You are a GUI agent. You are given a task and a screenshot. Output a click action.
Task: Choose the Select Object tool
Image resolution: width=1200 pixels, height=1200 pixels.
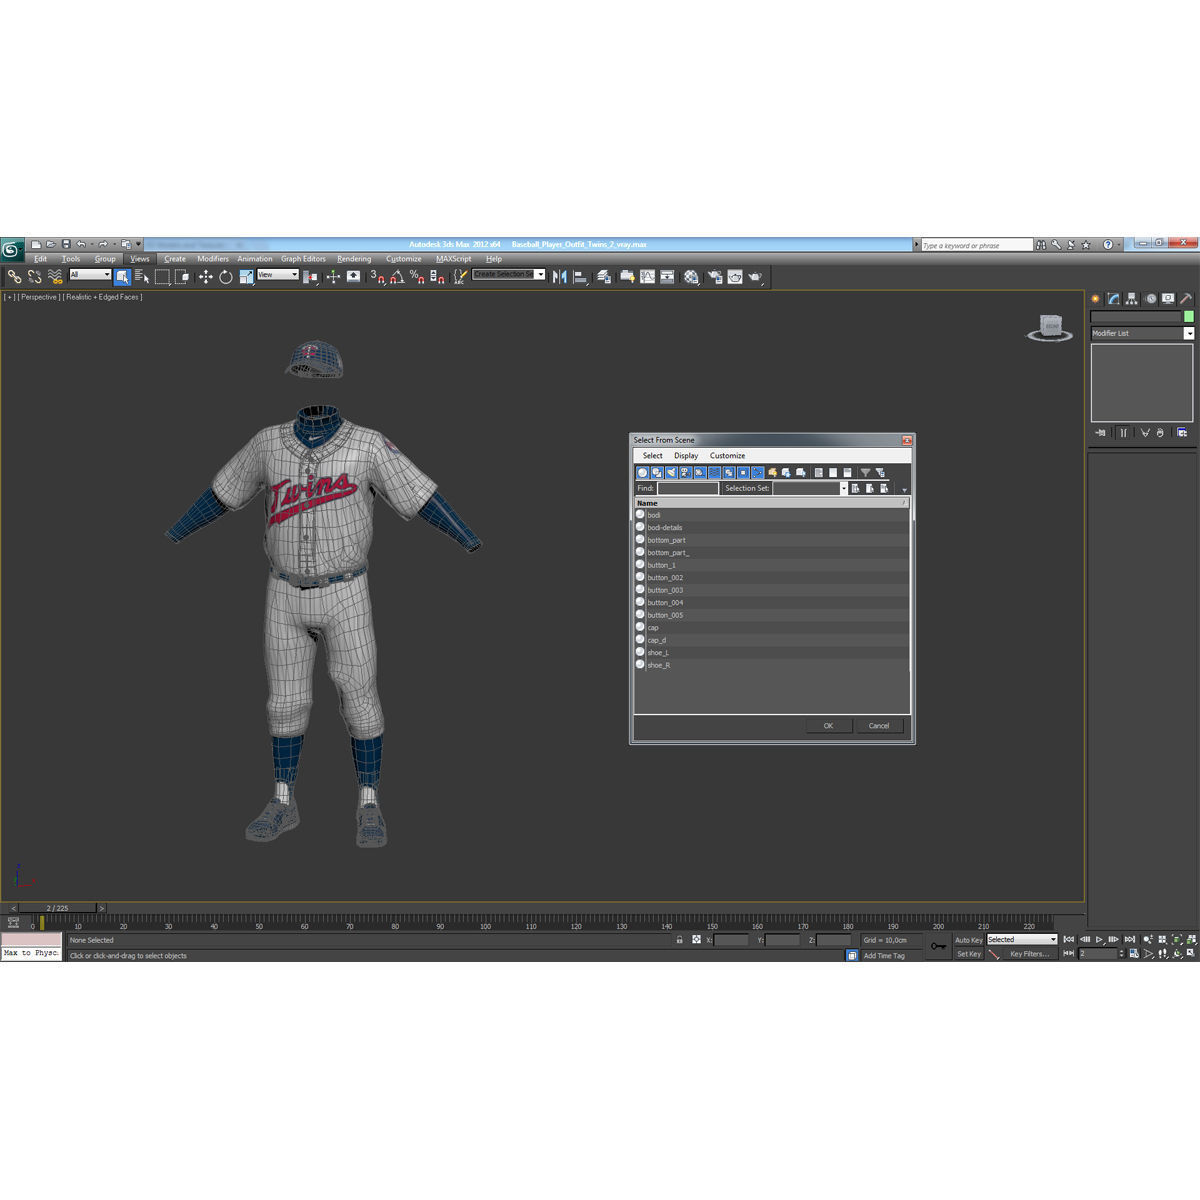[x=122, y=277]
